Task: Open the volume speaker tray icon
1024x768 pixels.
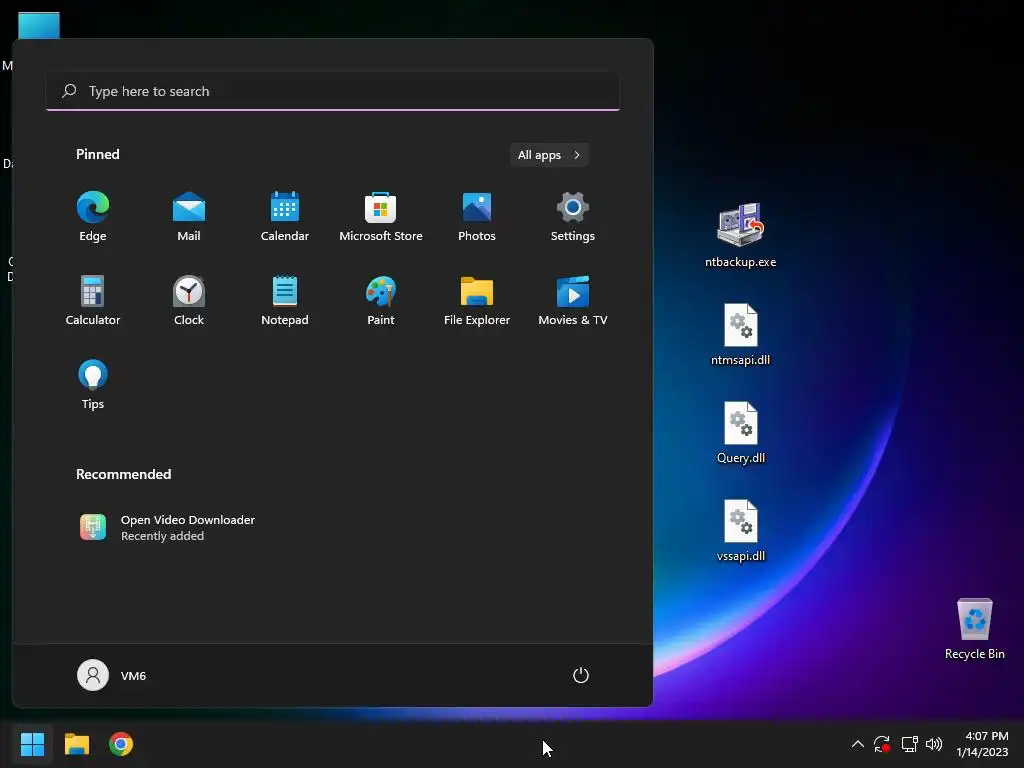Action: (x=934, y=744)
